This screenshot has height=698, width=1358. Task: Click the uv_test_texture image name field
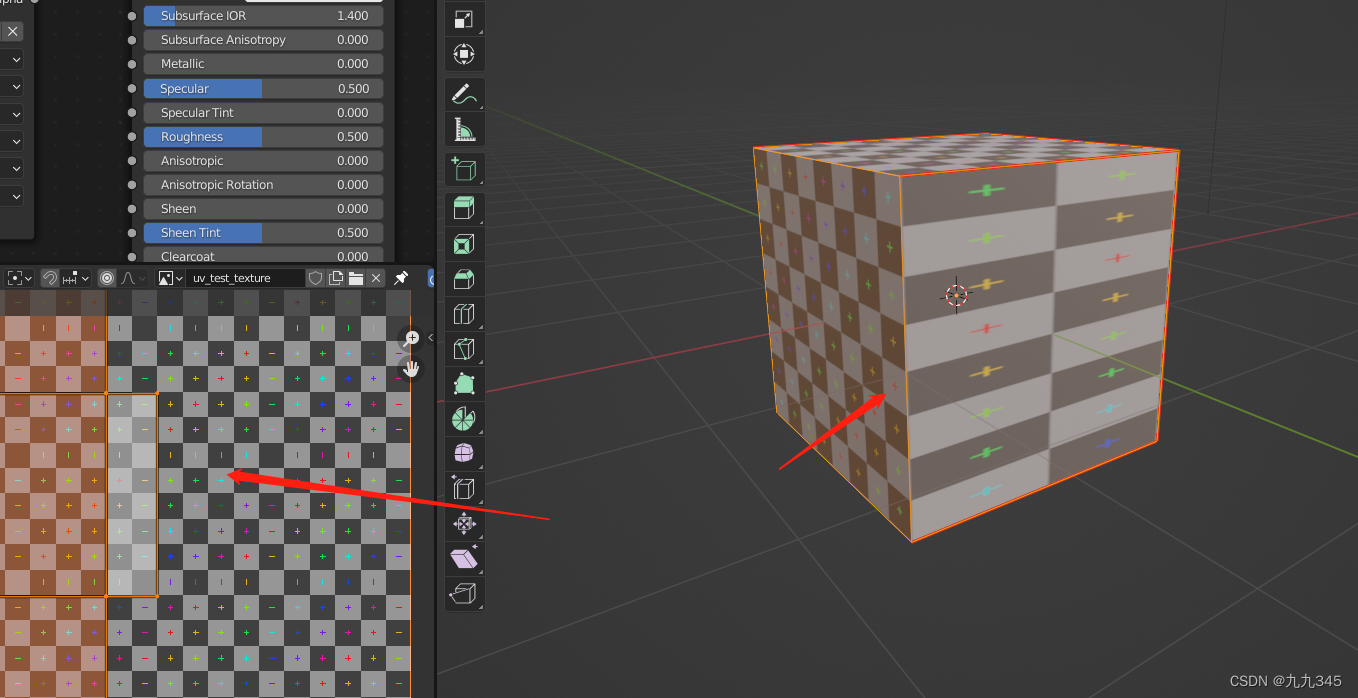click(245, 278)
